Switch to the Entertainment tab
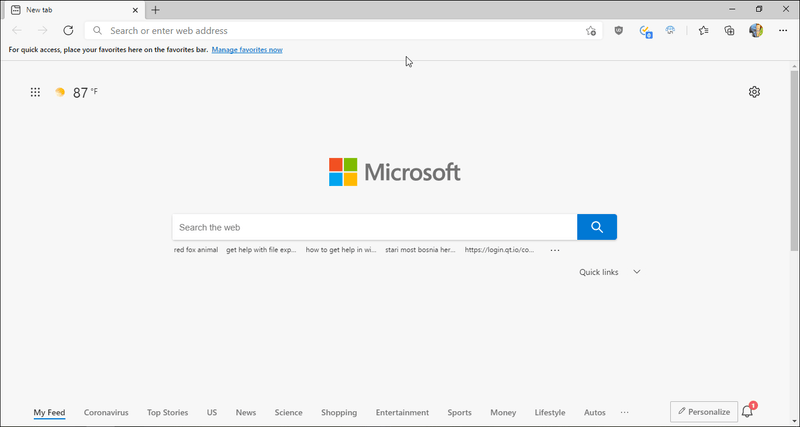 pos(402,412)
